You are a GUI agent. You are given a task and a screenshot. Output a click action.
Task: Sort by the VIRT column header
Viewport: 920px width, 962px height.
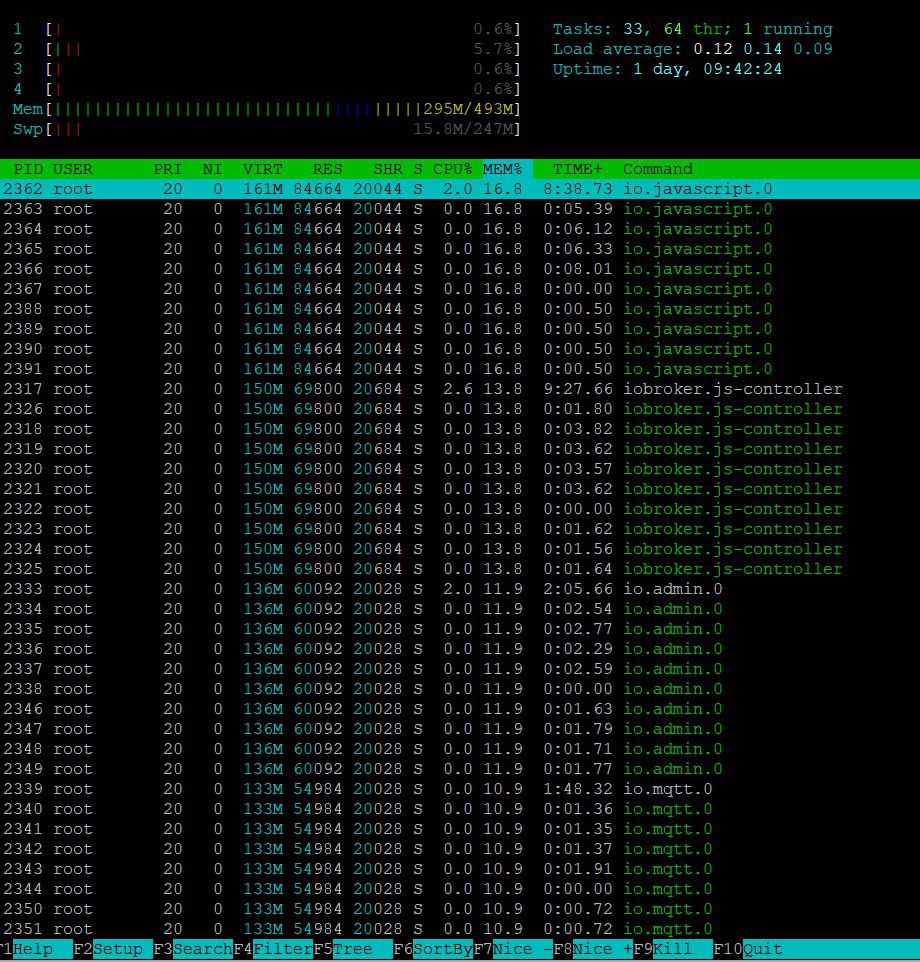[x=263, y=169]
